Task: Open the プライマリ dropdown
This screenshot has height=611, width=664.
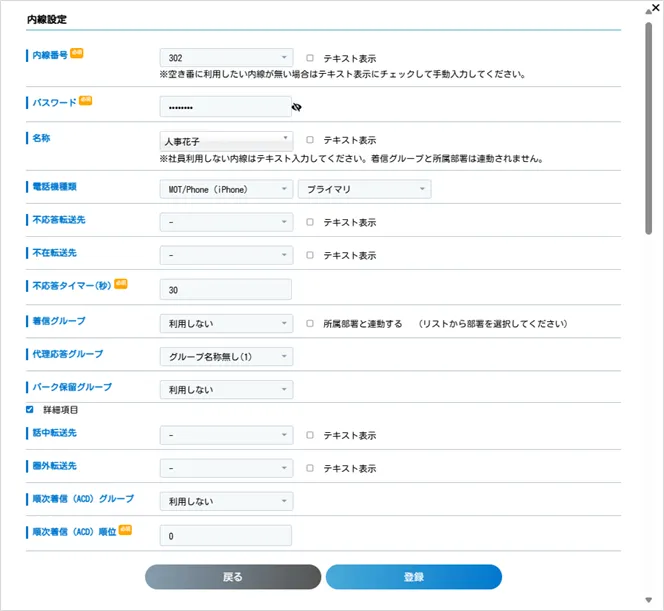Action: [x=364, y=189]
